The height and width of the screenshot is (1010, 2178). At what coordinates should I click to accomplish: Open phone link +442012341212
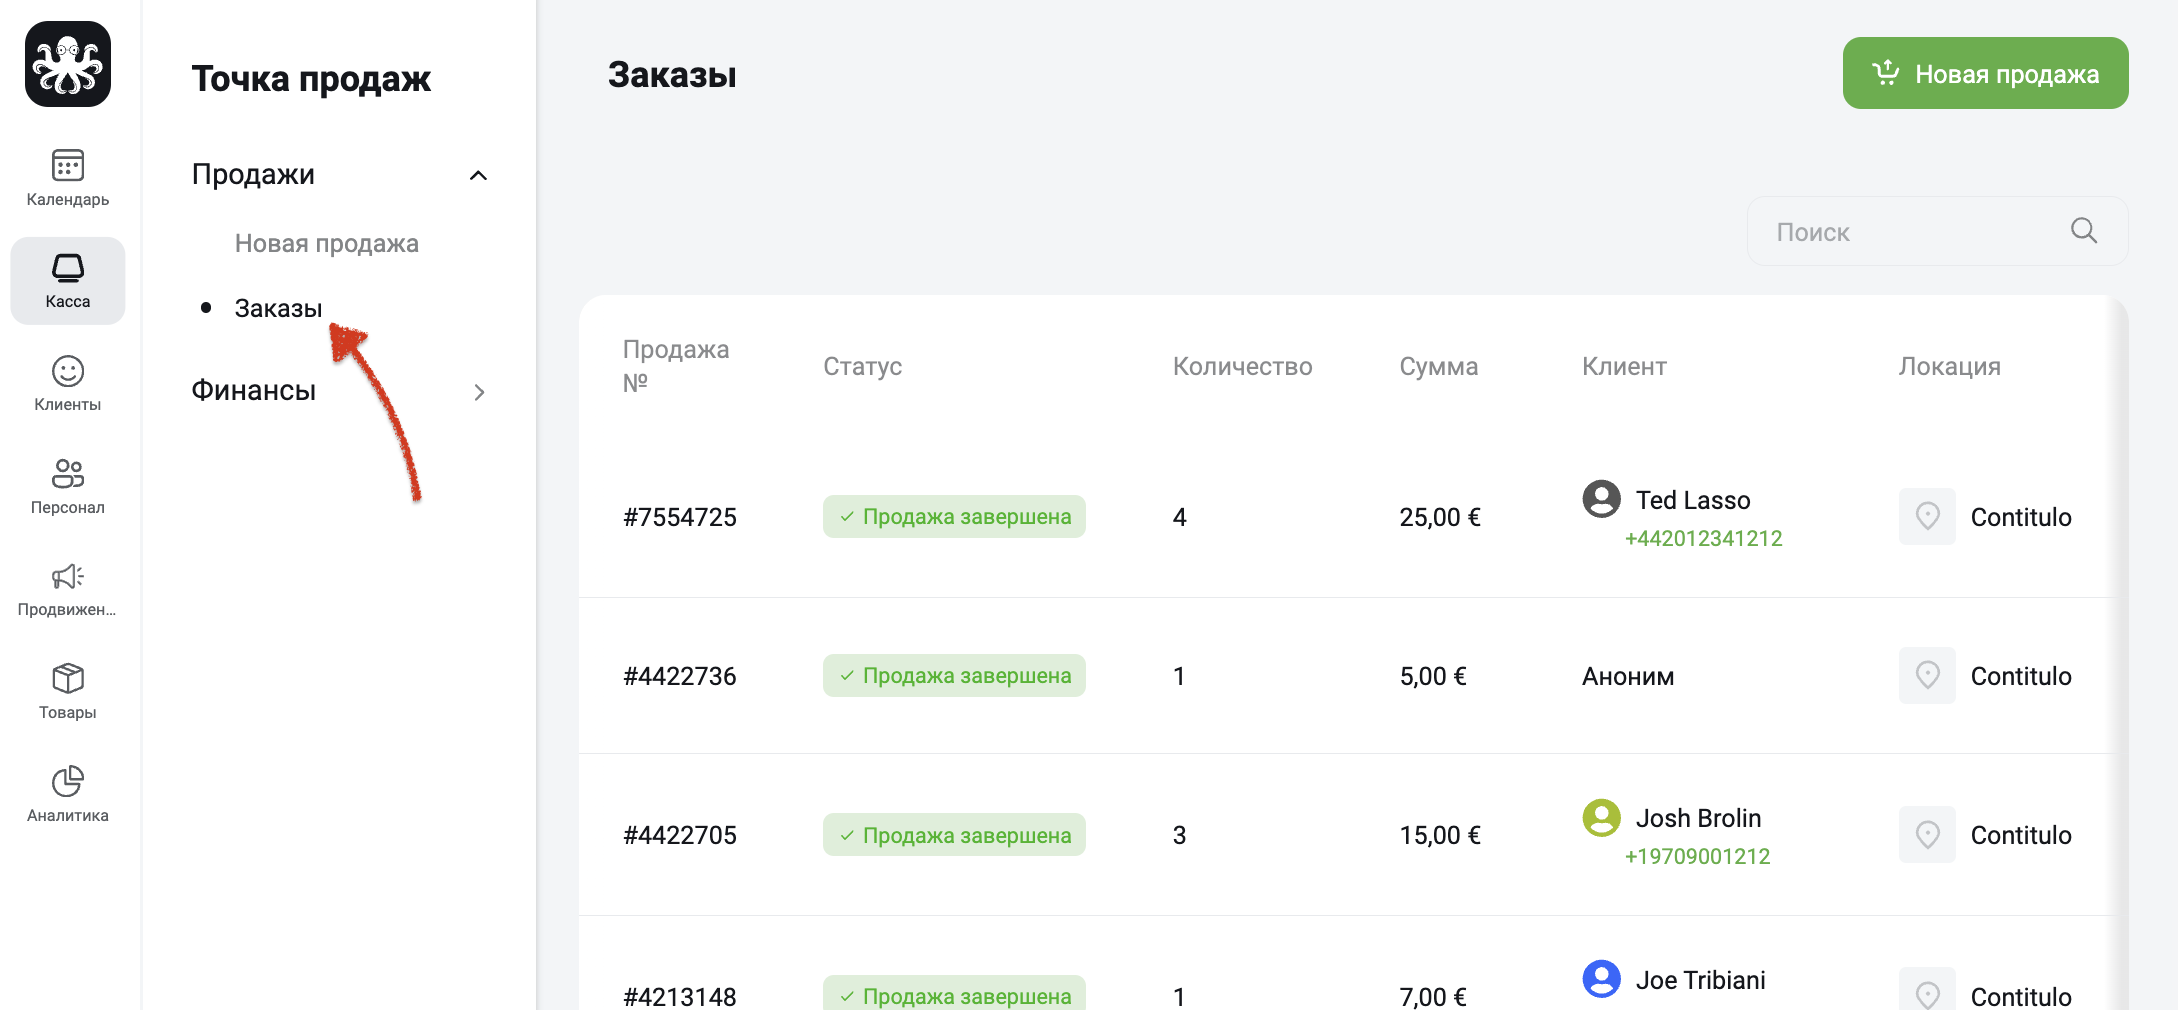pyautogui.click(x=1703, y=538)
